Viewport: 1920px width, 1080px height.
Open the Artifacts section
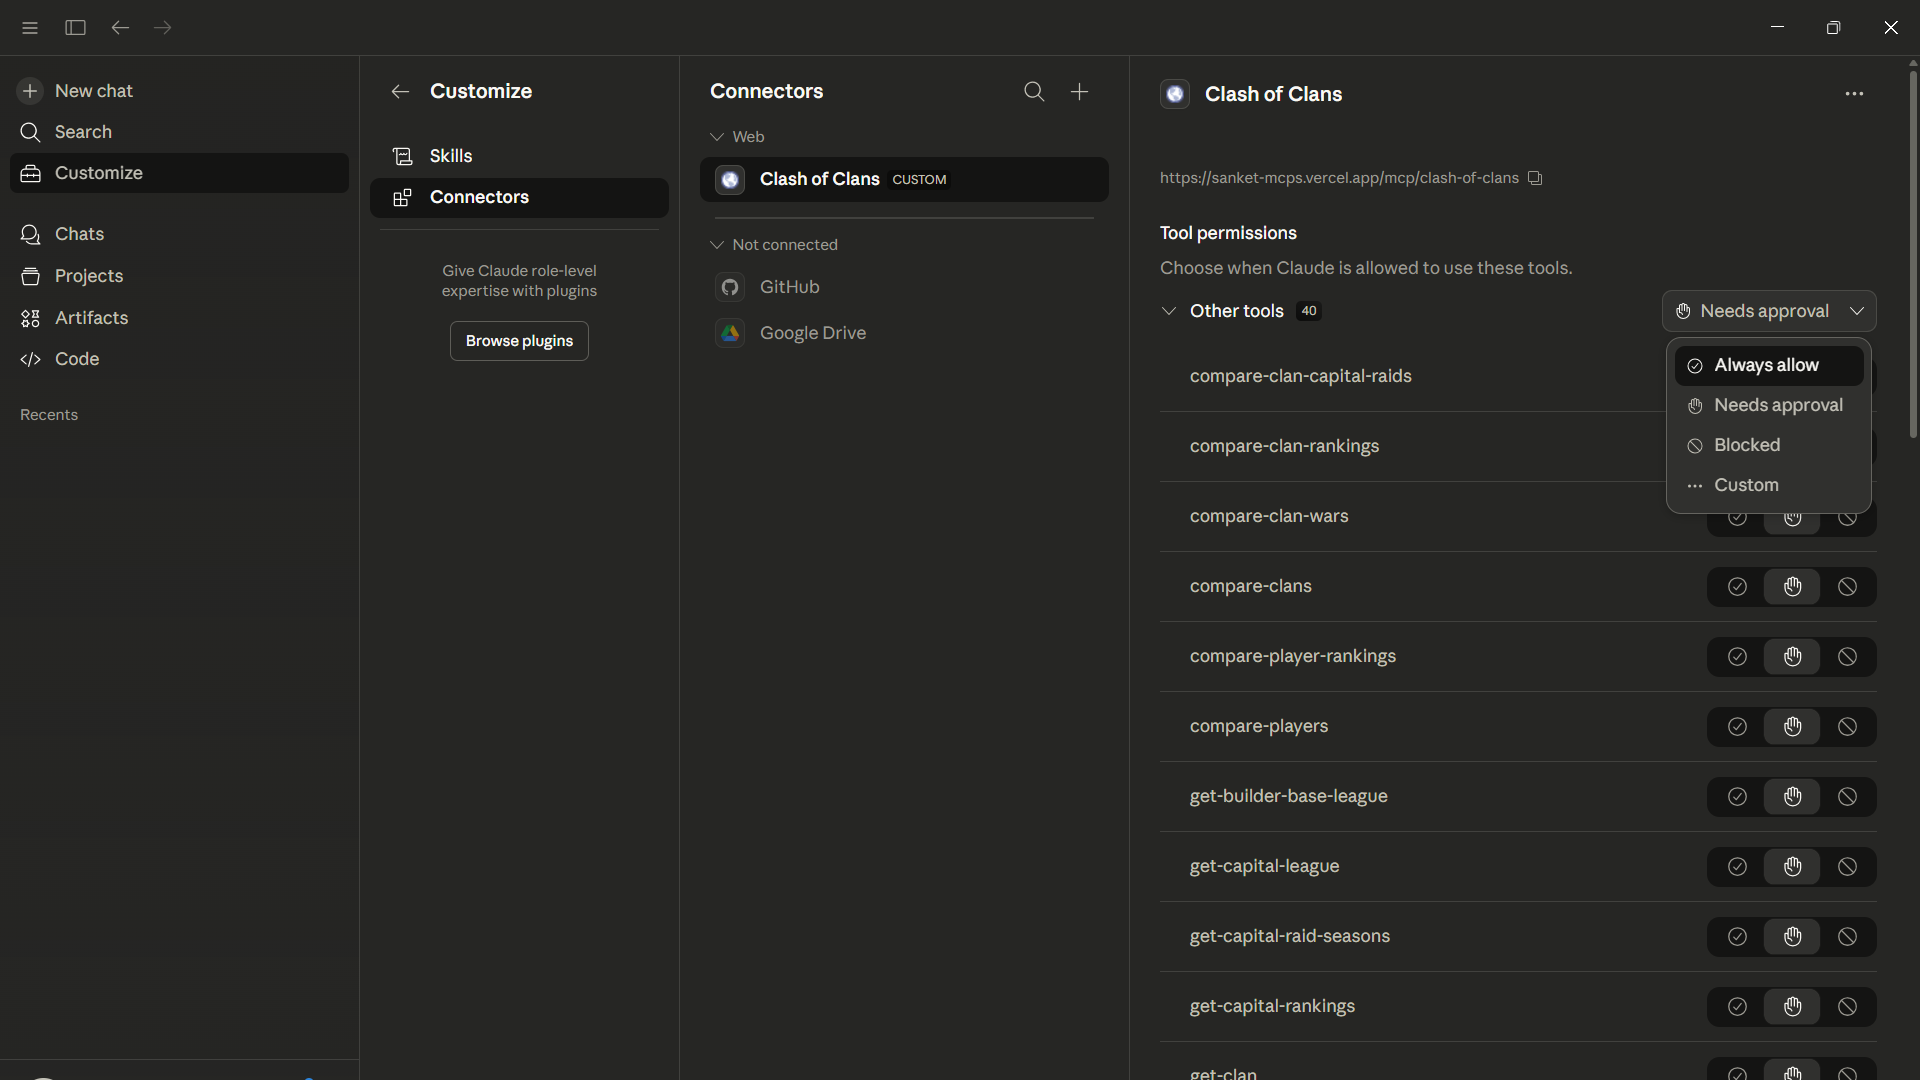tap(180, 318)
